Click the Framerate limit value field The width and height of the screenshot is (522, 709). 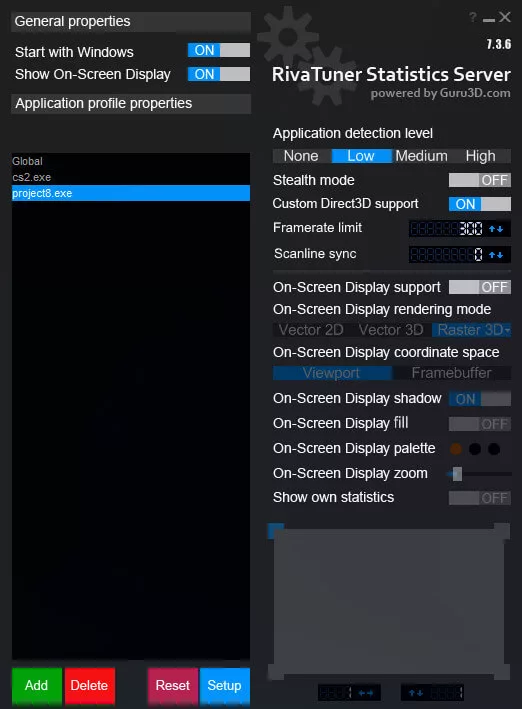click(x=447, y=229)
